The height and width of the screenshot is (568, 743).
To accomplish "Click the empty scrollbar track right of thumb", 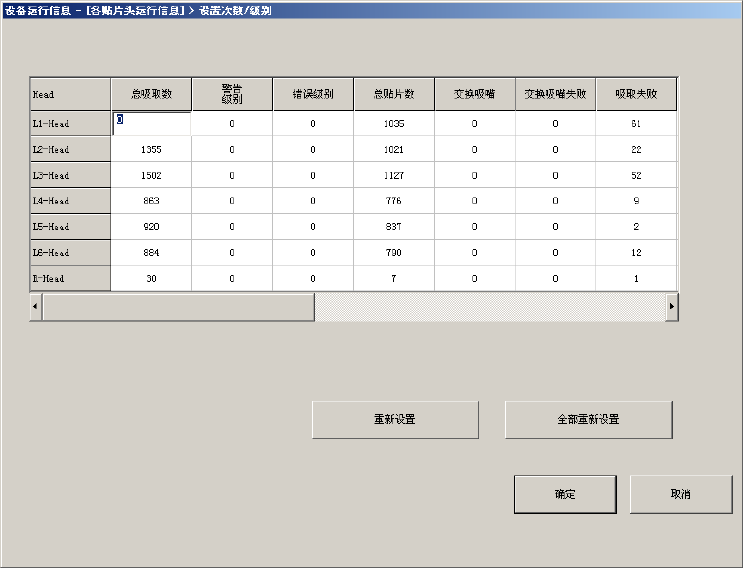I will (x=490, y=307).
